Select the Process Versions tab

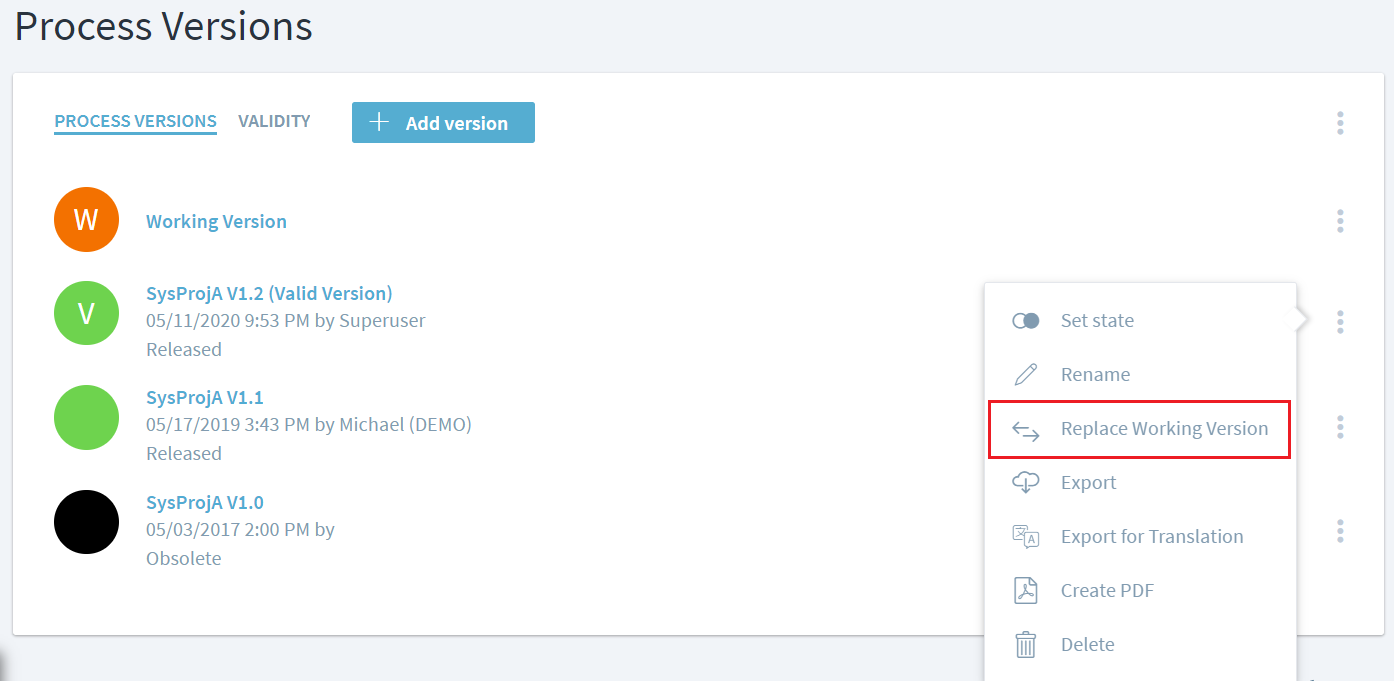pos(135,121)
